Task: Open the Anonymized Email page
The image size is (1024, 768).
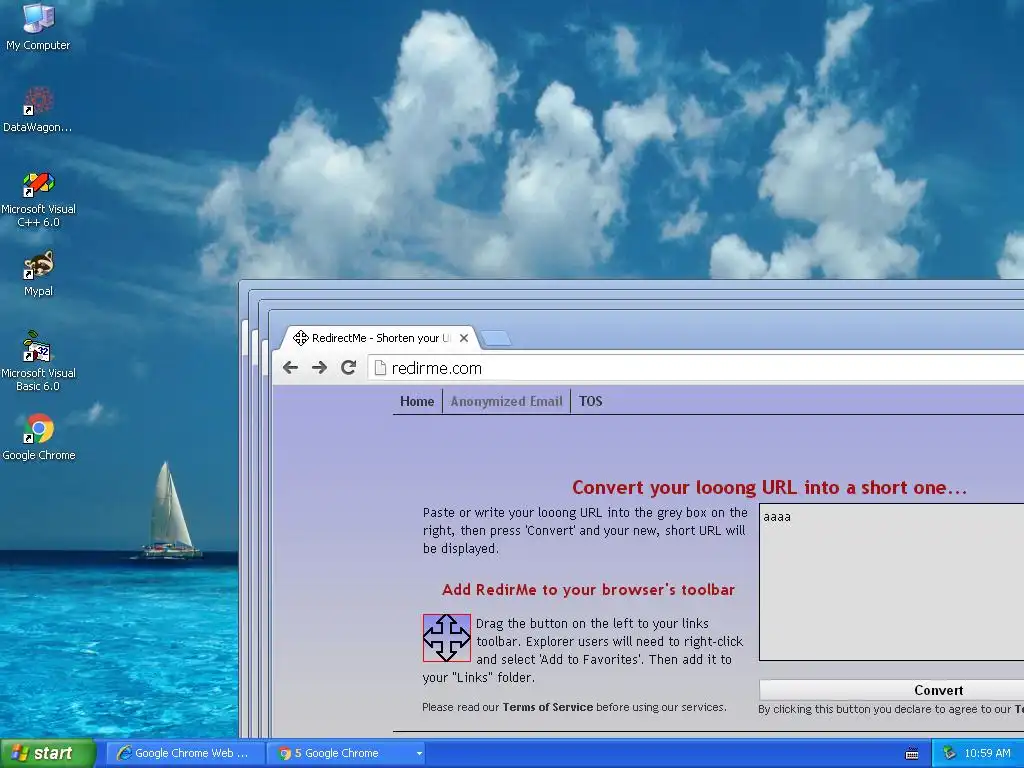Action: (506, 401)
